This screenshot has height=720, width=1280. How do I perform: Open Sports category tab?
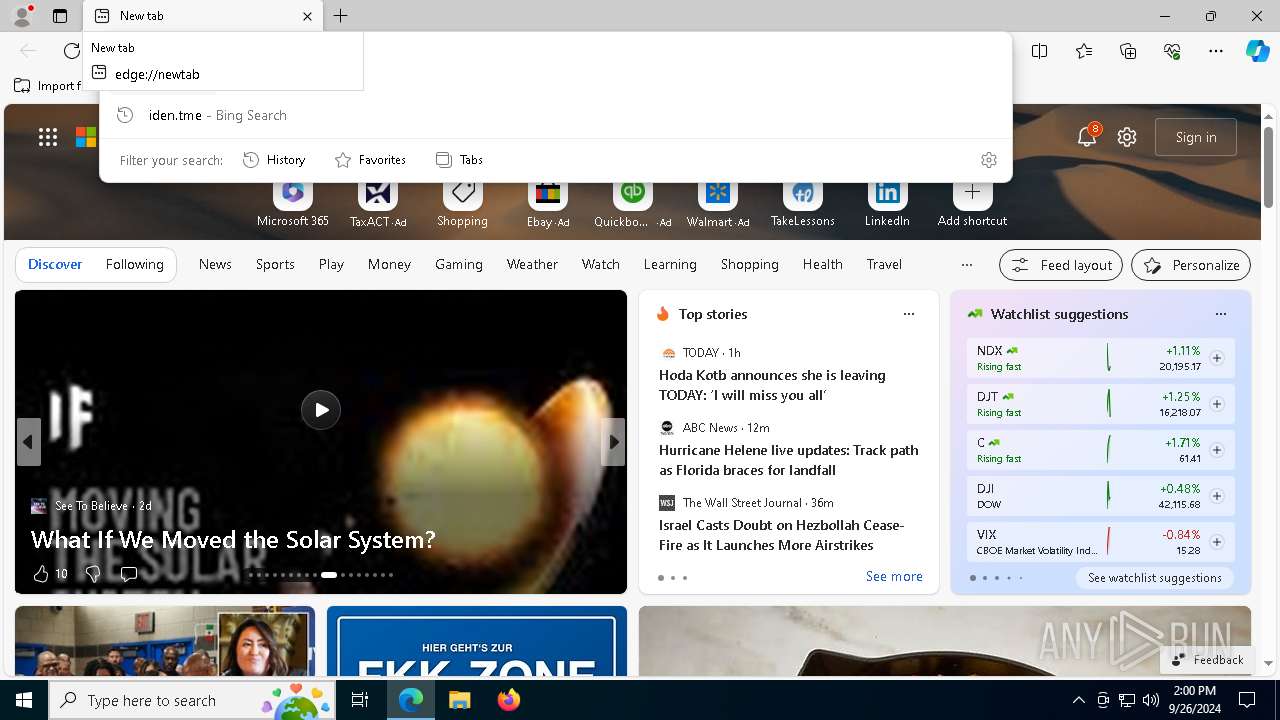tap(275, 264)
